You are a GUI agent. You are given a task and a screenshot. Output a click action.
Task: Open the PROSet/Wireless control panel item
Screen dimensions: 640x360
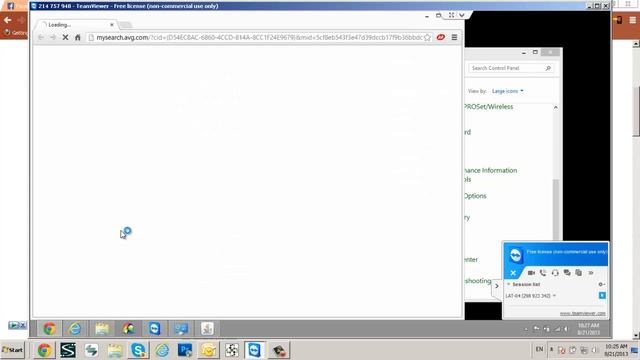pos(489,107)
